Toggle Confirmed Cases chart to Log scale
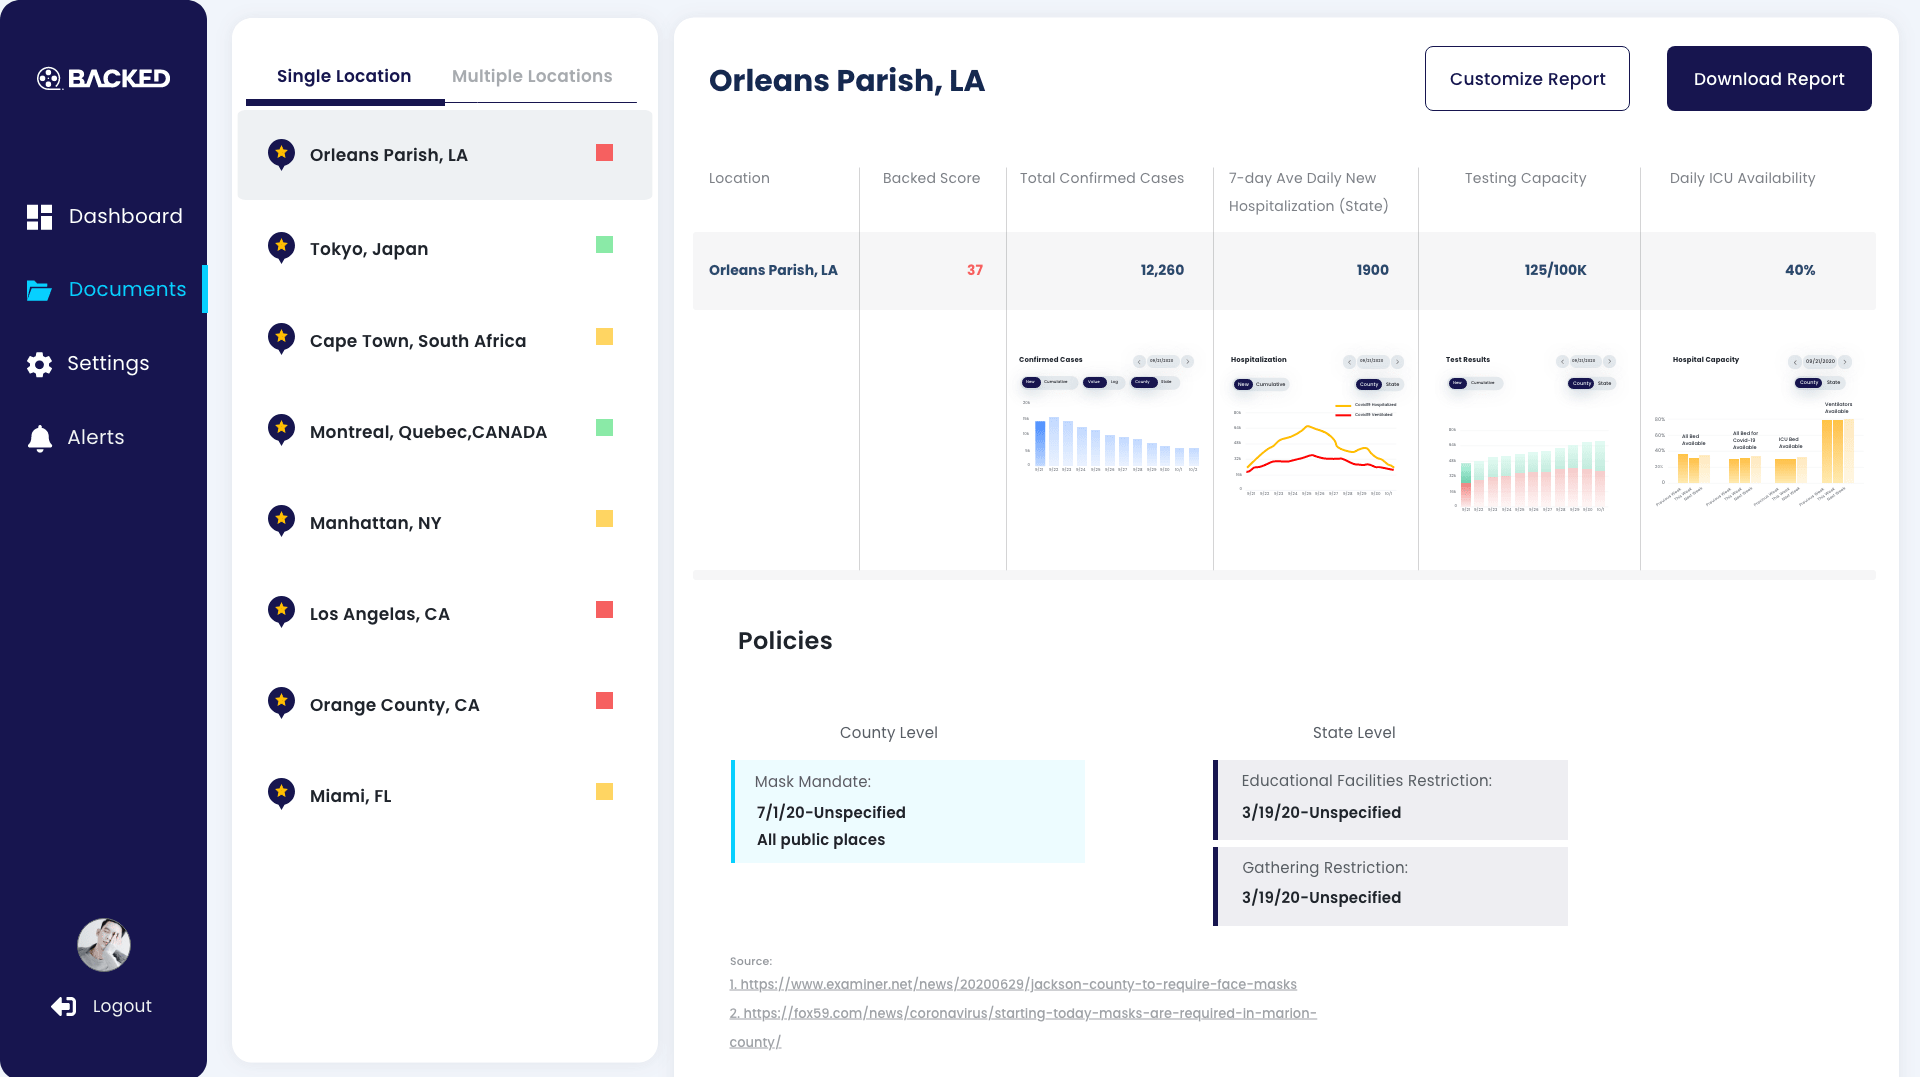 1114,382
